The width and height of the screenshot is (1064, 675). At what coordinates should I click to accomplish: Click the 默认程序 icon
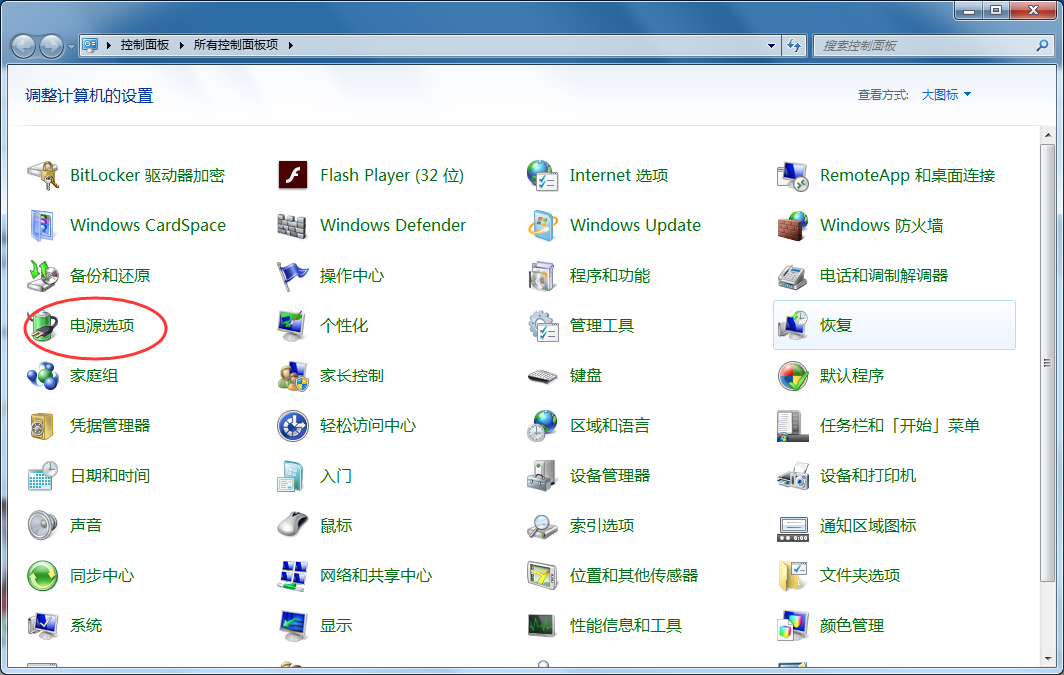[x=793, y=375]
